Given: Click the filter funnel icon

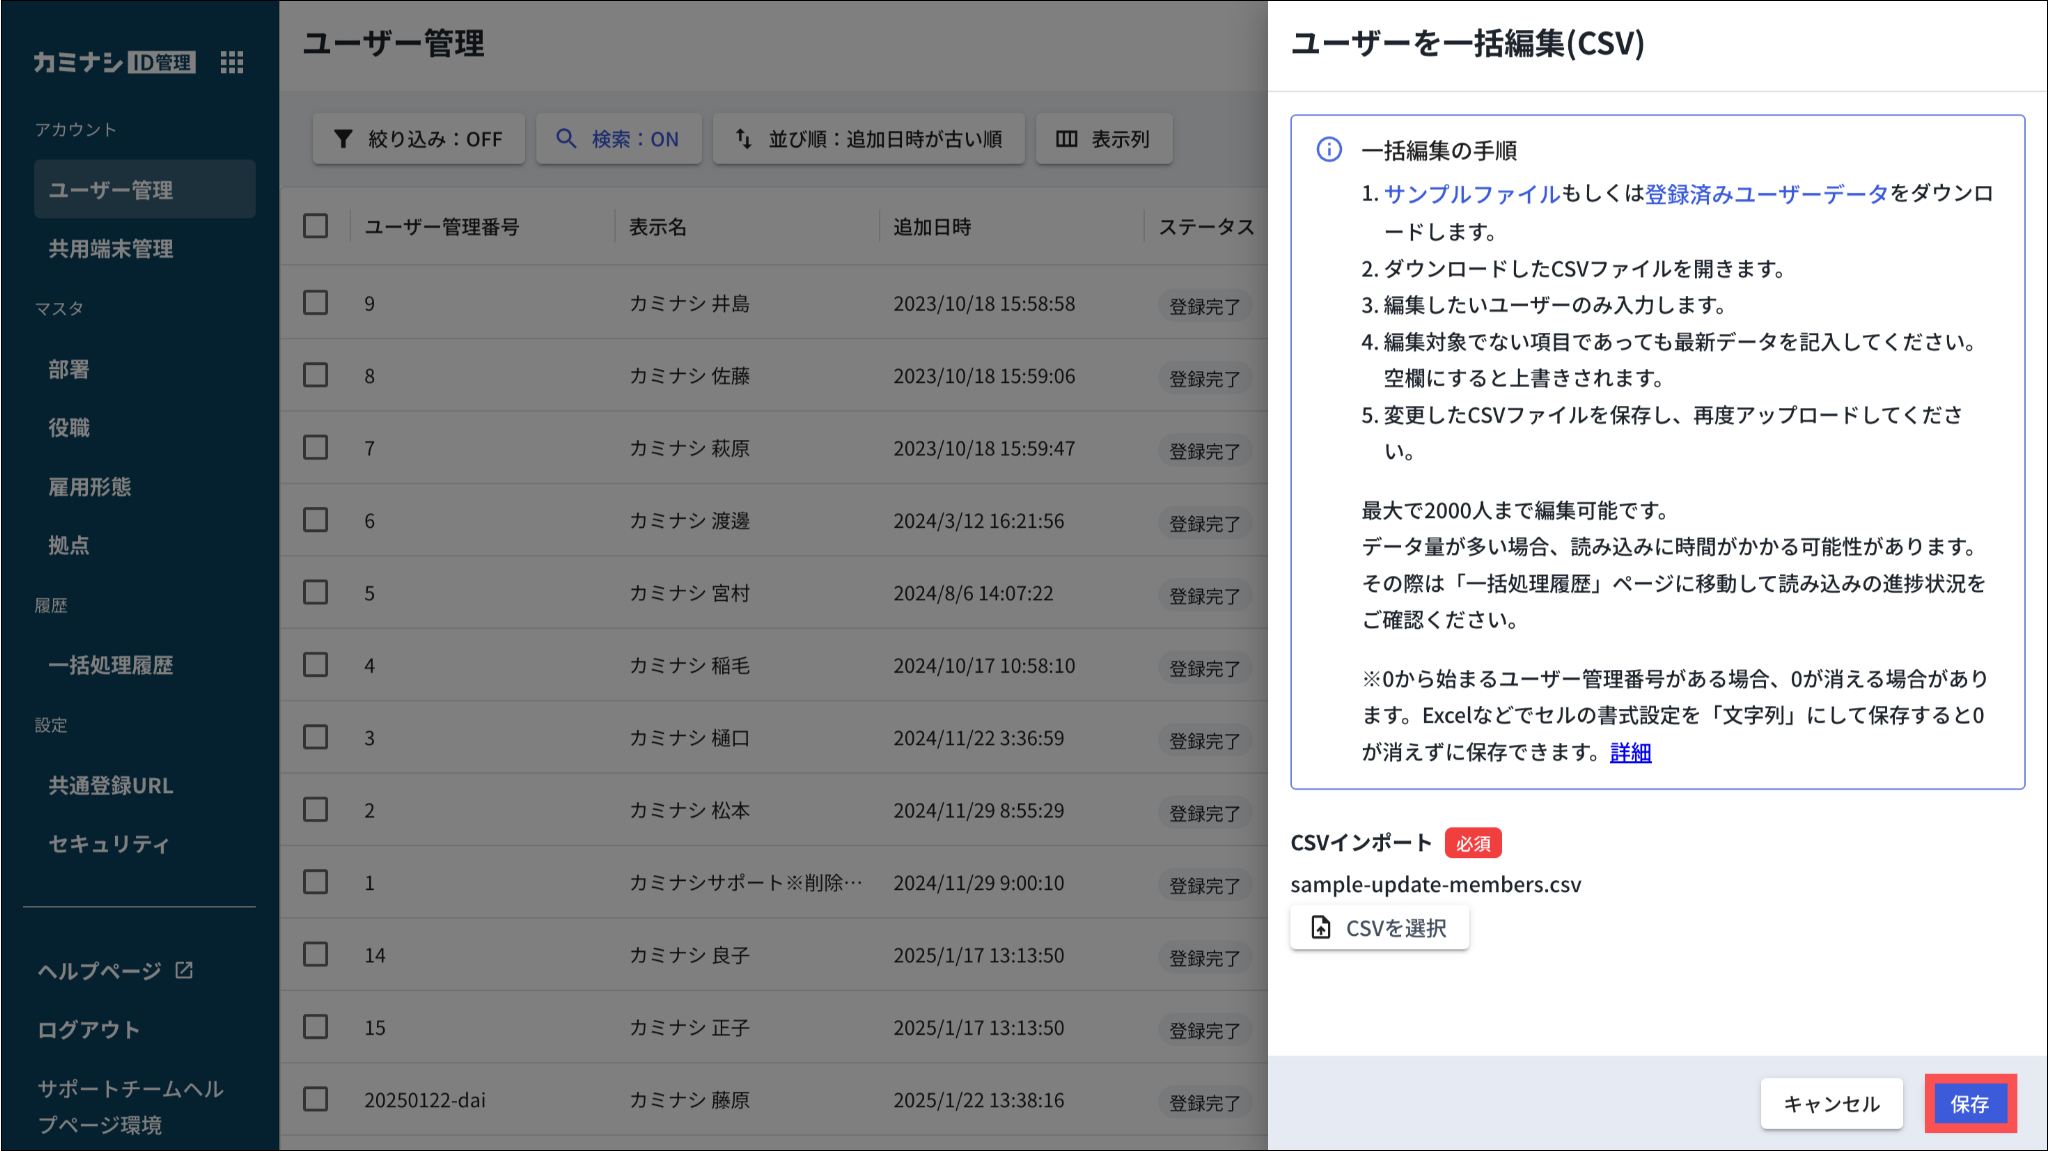Looking at the screenshot, I should (343, 139).
